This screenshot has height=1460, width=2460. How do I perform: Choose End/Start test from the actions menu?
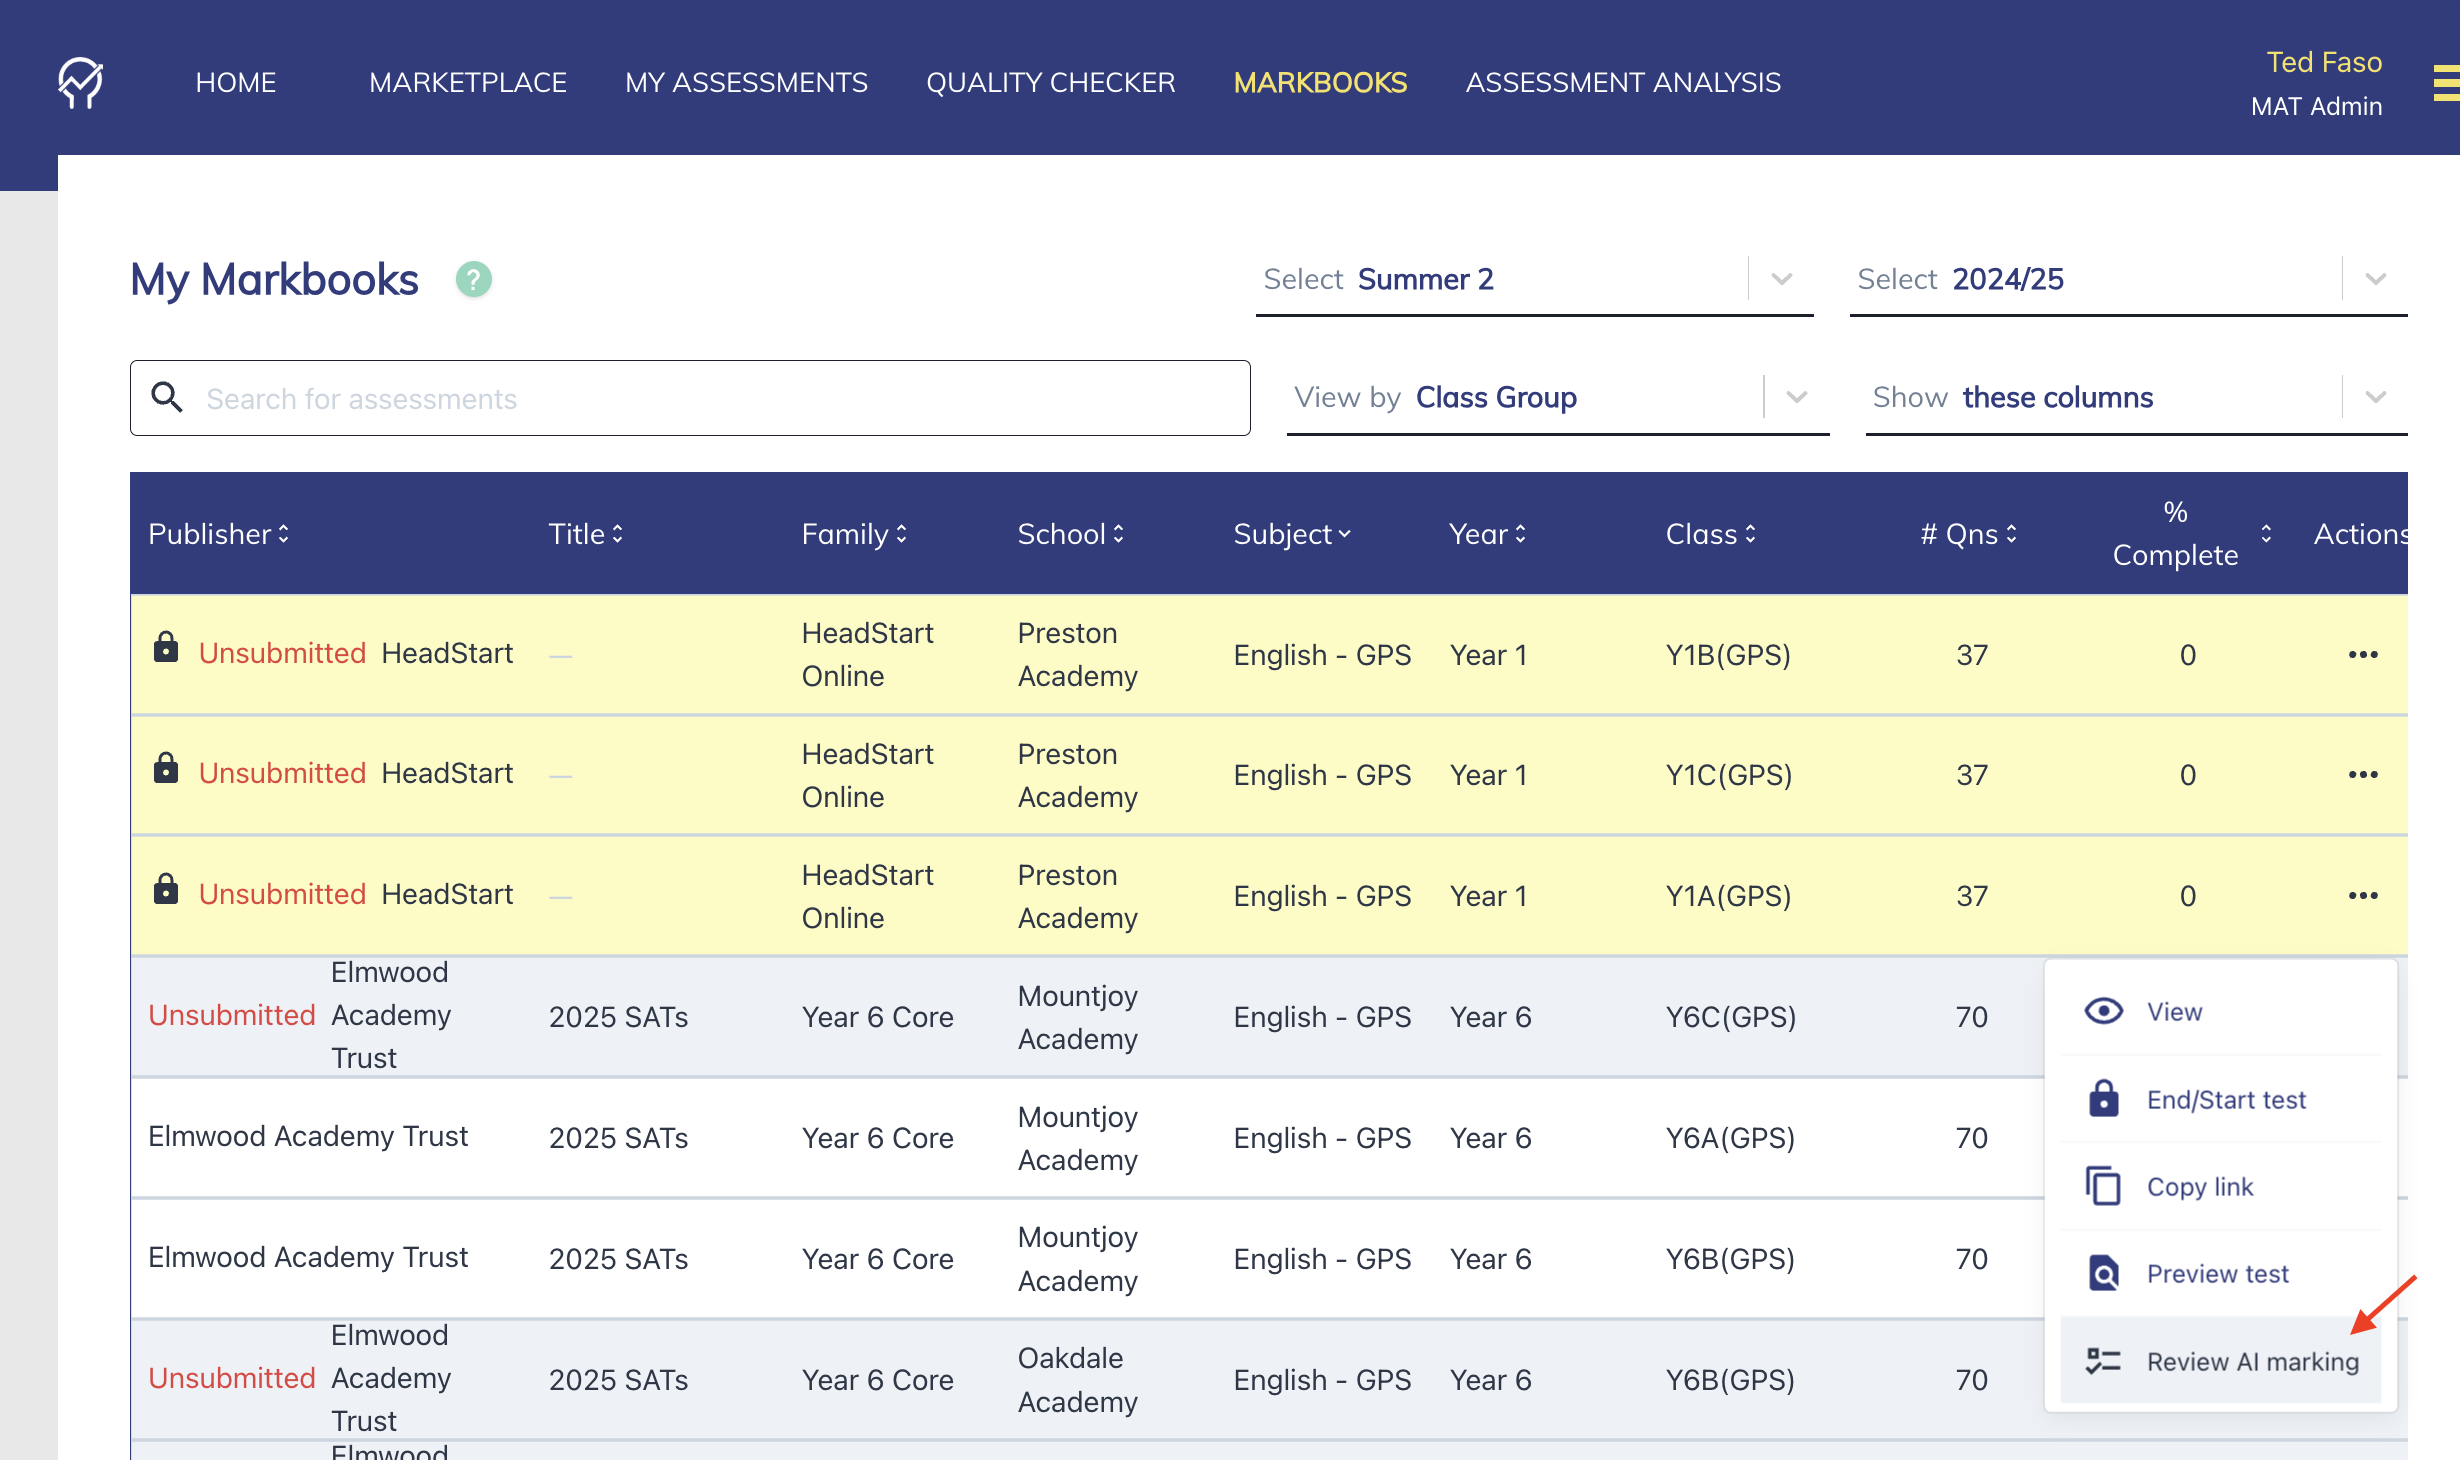(x=2220, y=1099)
